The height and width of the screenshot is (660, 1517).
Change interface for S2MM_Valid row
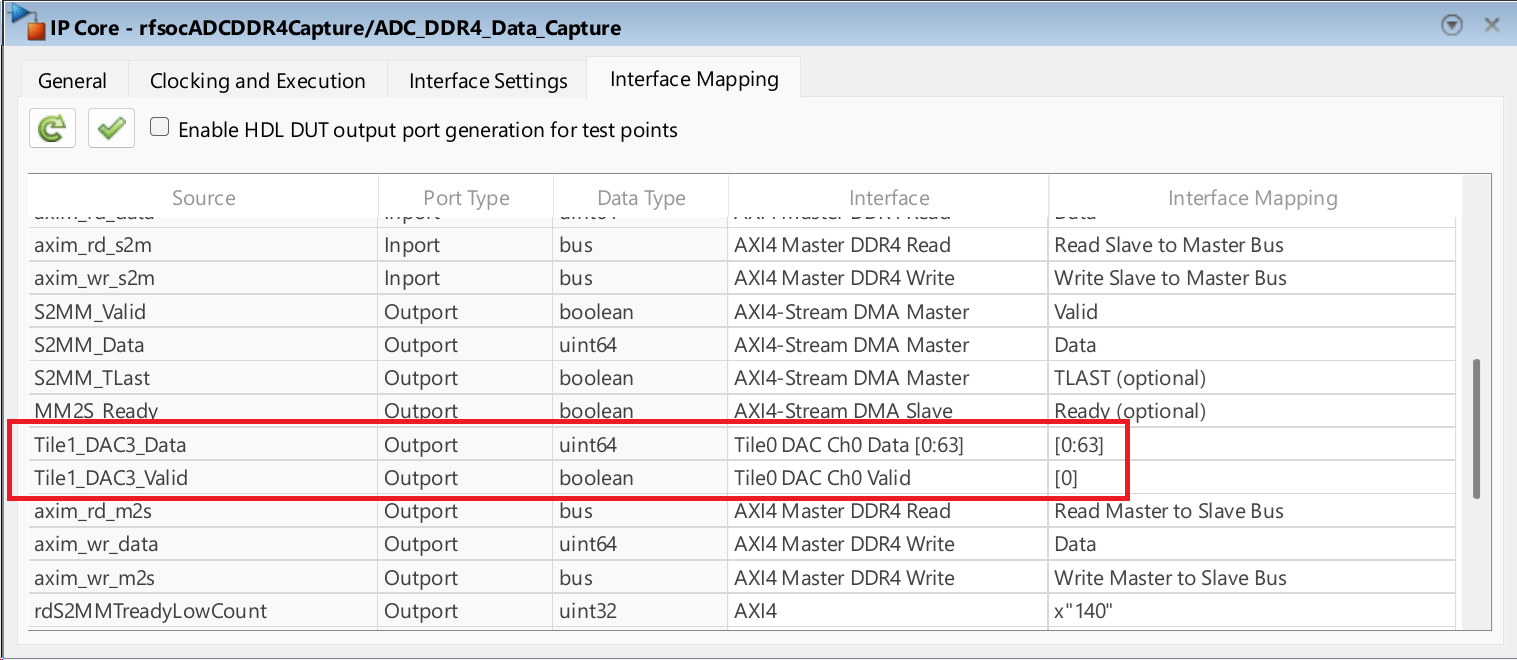[887, 312]
